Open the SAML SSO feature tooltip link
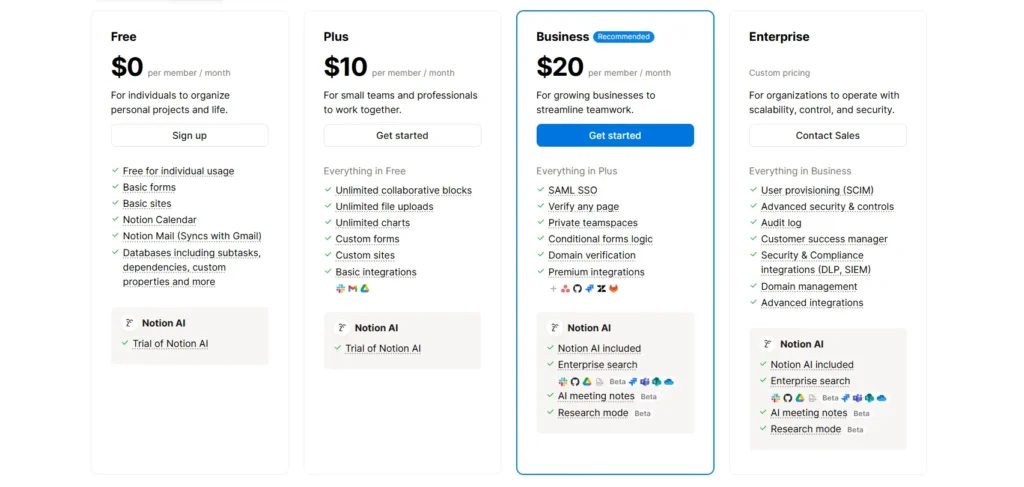Image resolution: width=1024 pixels, height=487 pixels. [573, 190]
